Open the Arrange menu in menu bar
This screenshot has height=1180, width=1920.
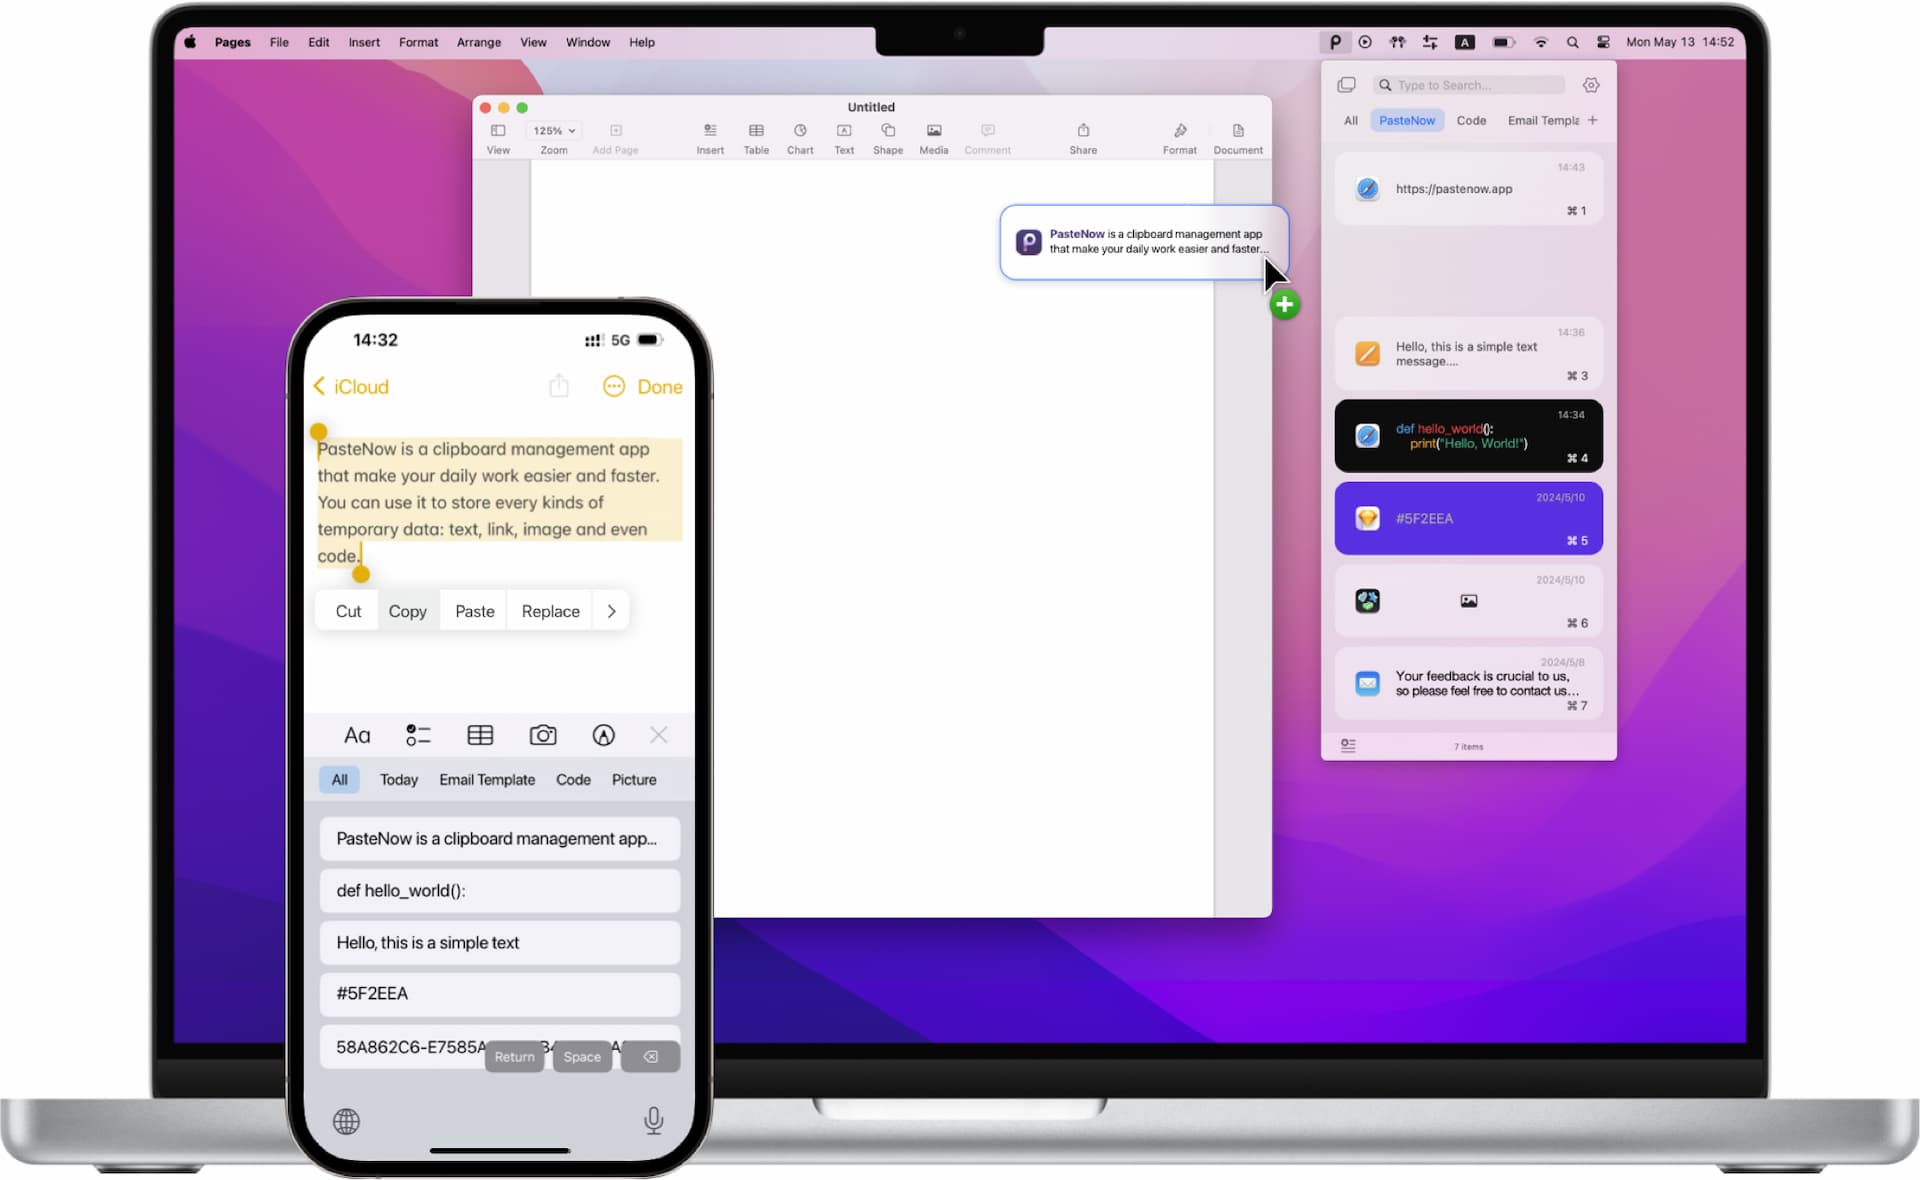pos(478,42)
